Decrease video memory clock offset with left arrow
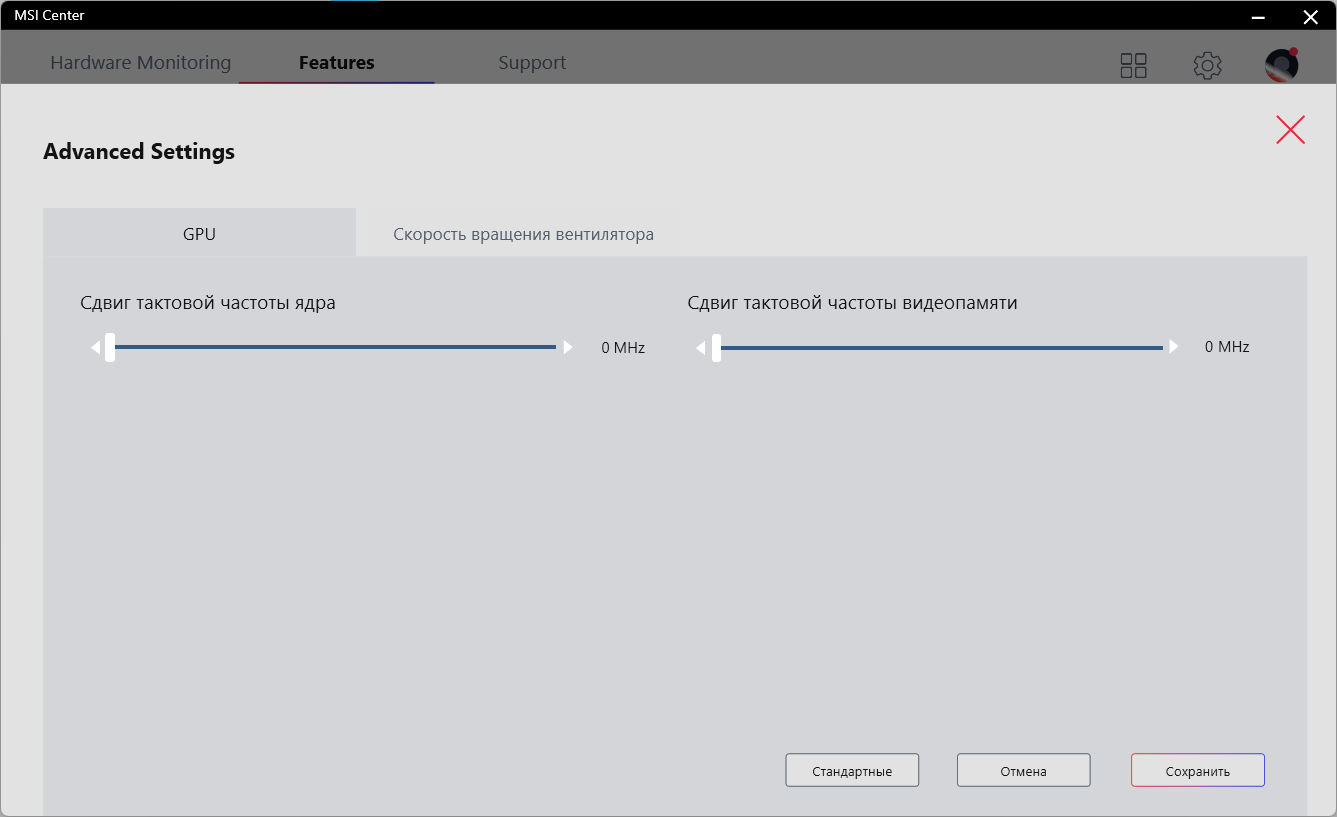 click(702, 347)
